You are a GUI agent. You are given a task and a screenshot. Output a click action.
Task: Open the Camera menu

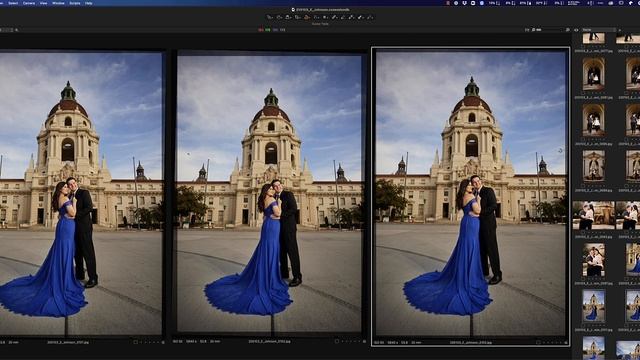coord(29,3)
